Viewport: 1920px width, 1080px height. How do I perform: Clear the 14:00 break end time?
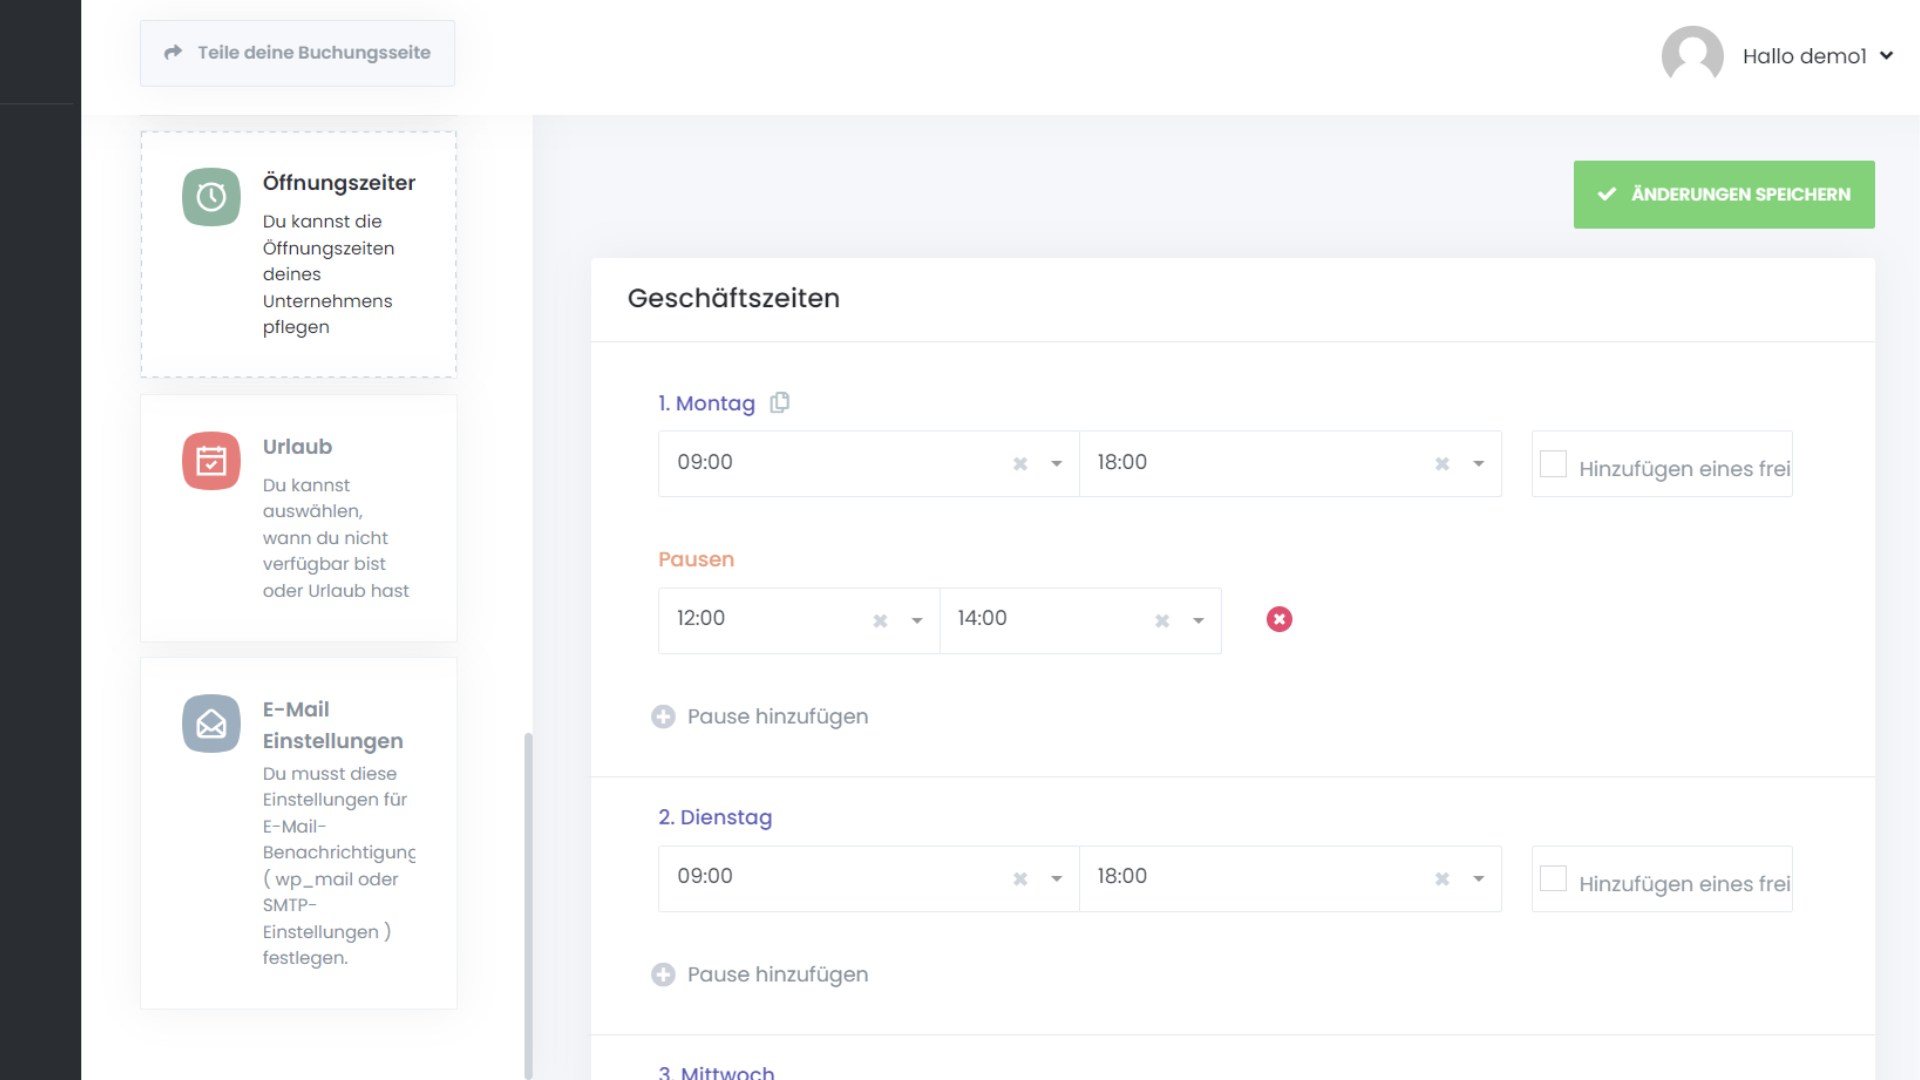click(x=1162, y=621)
